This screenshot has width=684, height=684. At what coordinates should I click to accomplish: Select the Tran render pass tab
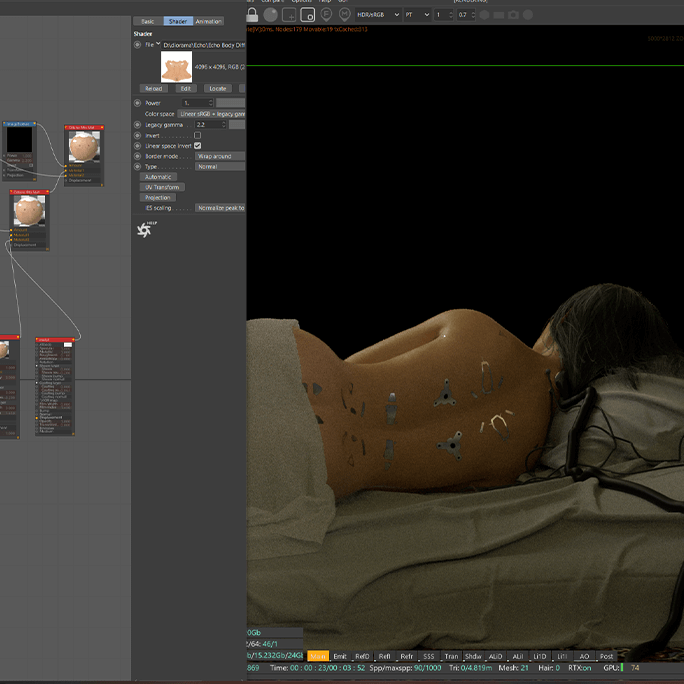click(x=451, y=656)
